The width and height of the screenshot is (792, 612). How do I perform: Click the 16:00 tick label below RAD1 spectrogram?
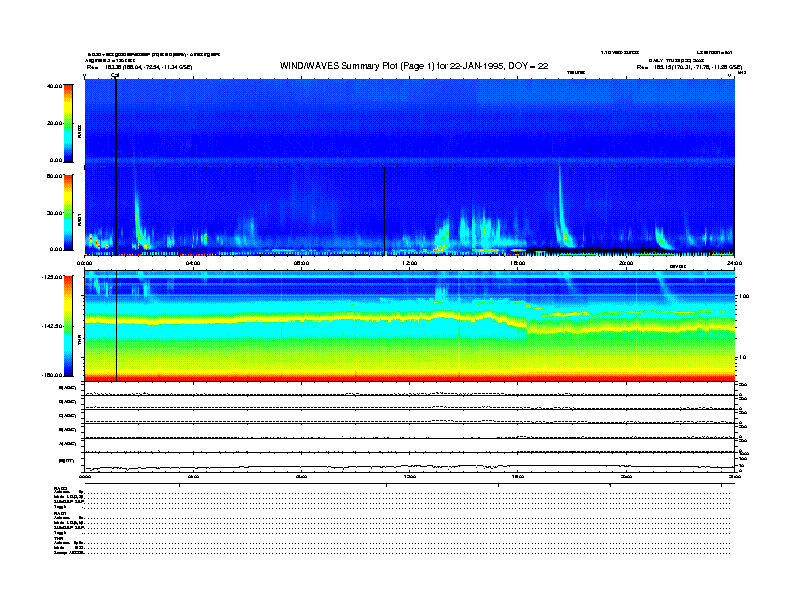(518, 263)
